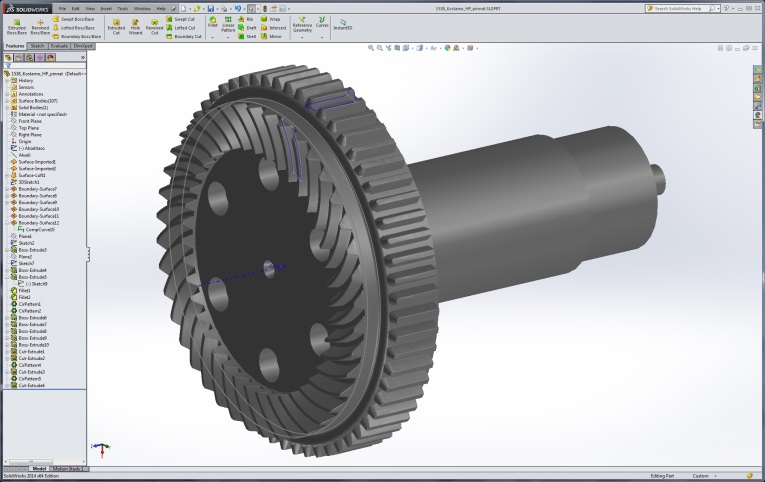Image resolution: width=765 pixels, height=482 pixels.
Task: Select the Intersect tool
Action: [274, 28]
